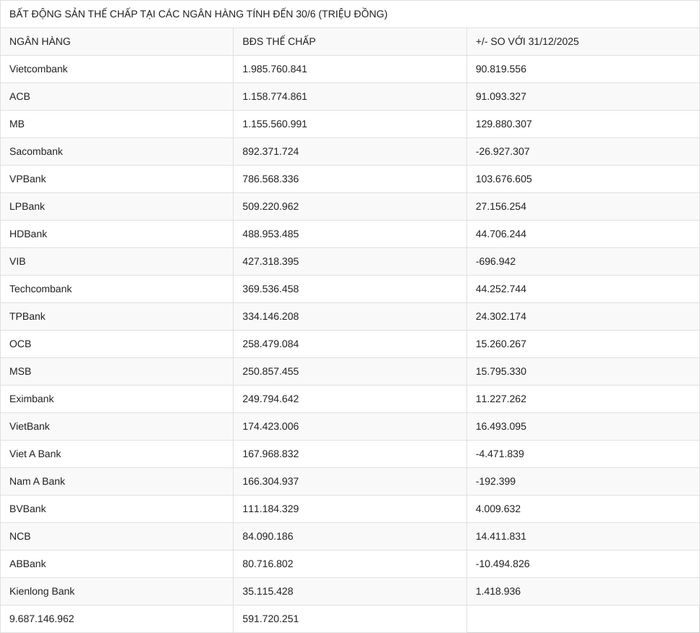Click the Kienlong Bank name cell
The image size is (700, 633).
[117, 591]
